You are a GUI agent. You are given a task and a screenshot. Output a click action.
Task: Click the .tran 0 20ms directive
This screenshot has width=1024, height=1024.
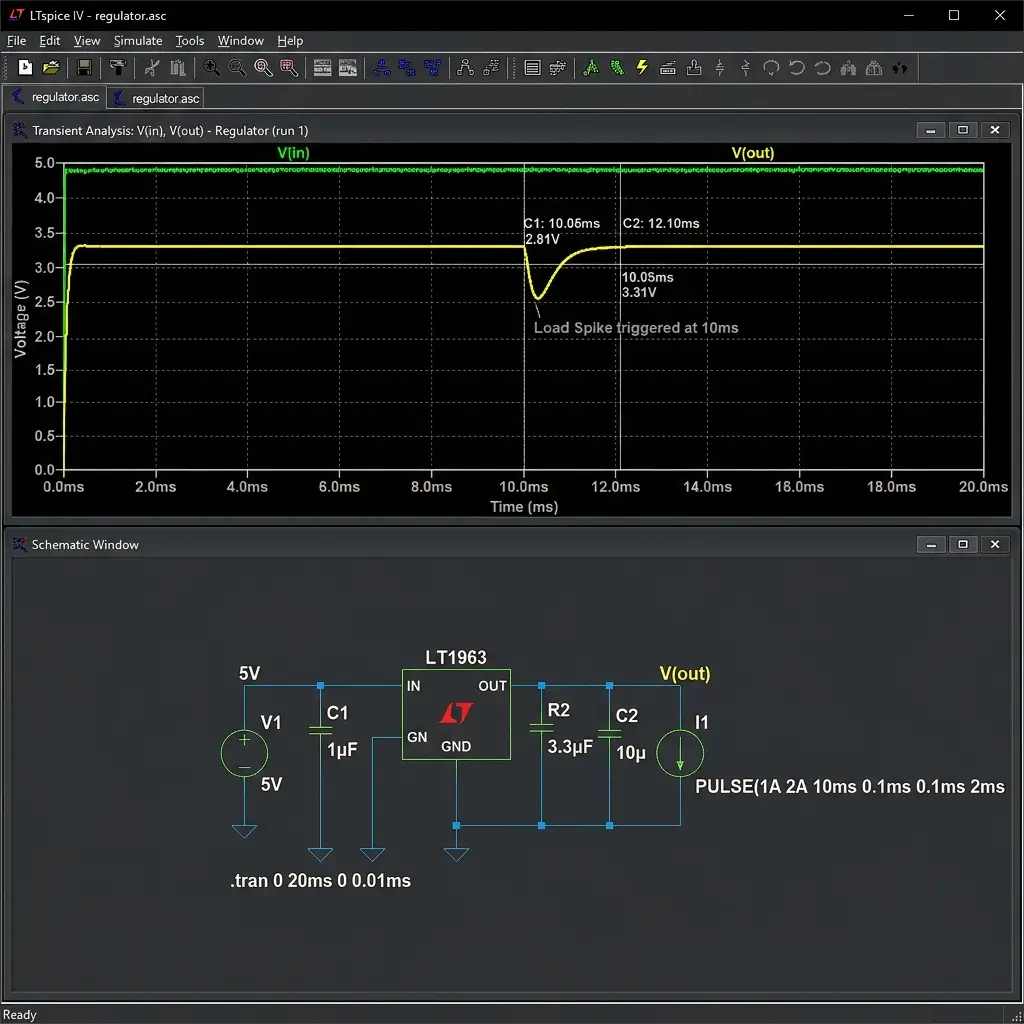[x=321, y=880]
